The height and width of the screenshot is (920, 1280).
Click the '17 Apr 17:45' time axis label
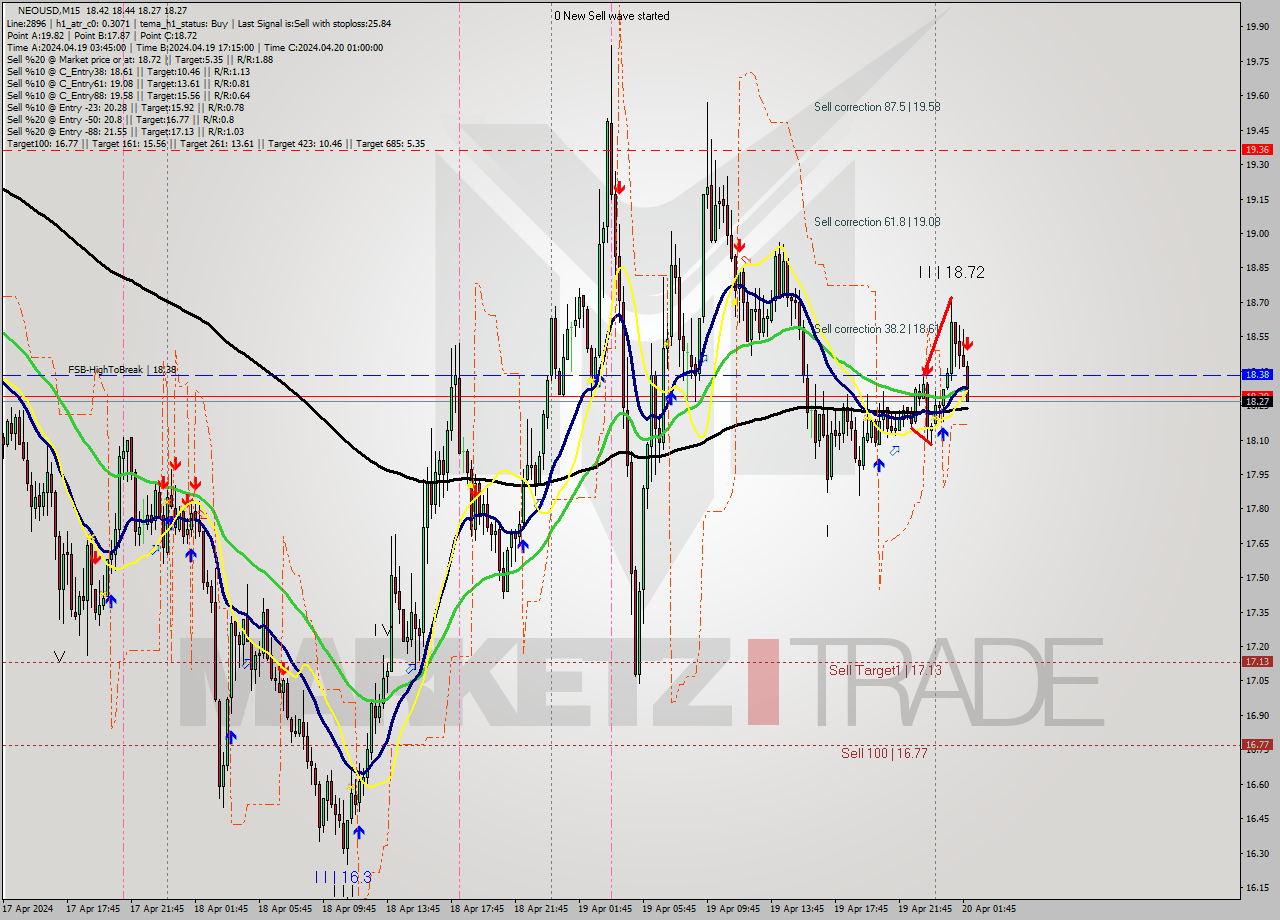pyautogui.click(x=93, y=910)
